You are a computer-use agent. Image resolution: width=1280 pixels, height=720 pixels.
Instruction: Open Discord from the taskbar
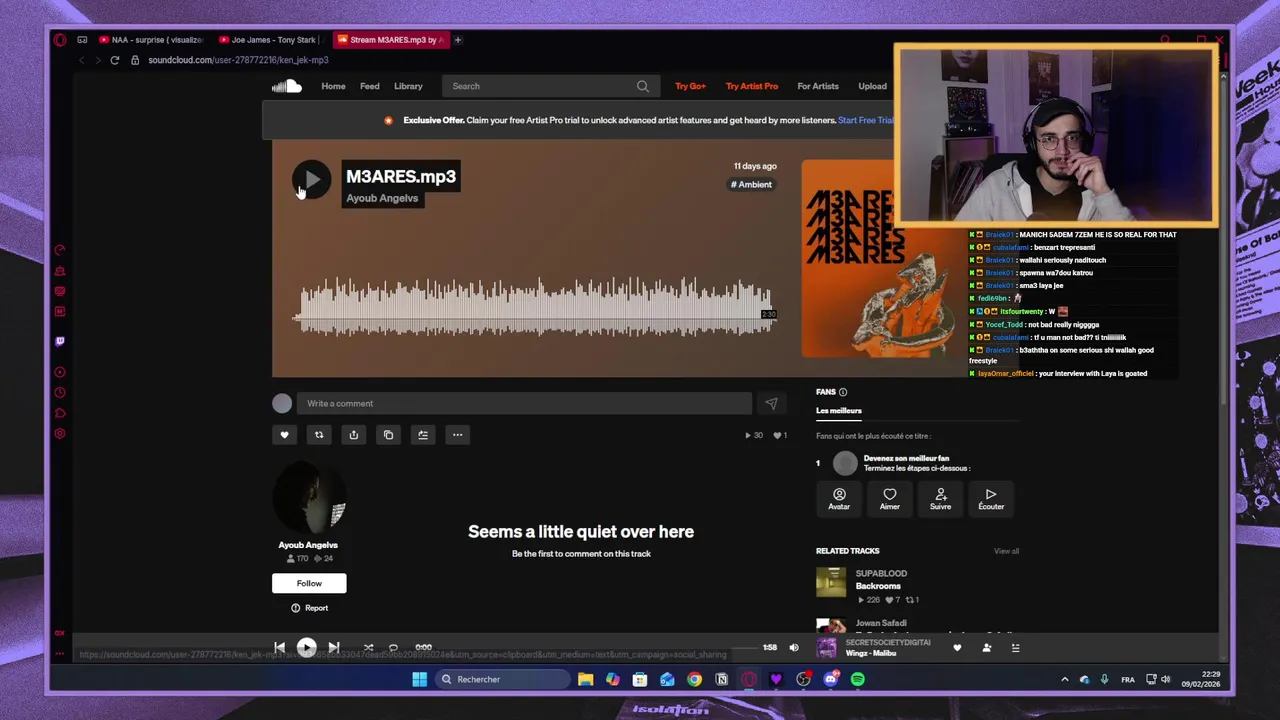coord(831,680)
